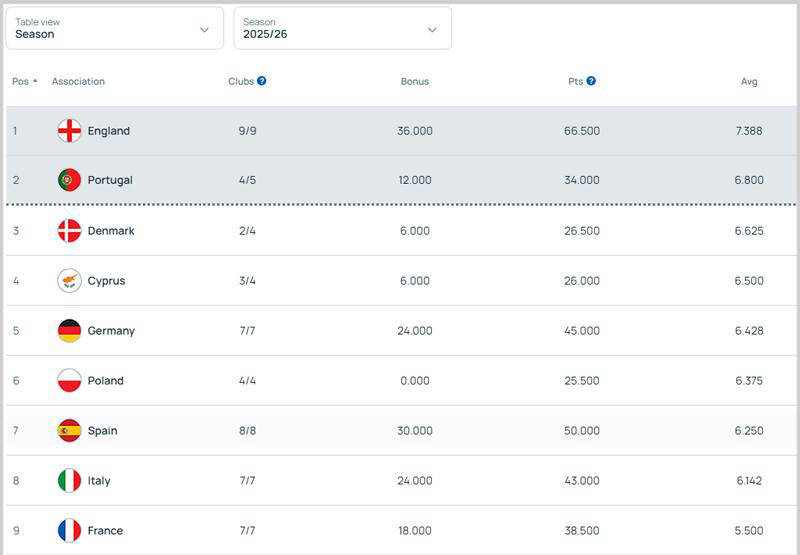Screen dimensions: 800x555
Task: Click the Germany flag icon
Action: click(x=69, y=331)
